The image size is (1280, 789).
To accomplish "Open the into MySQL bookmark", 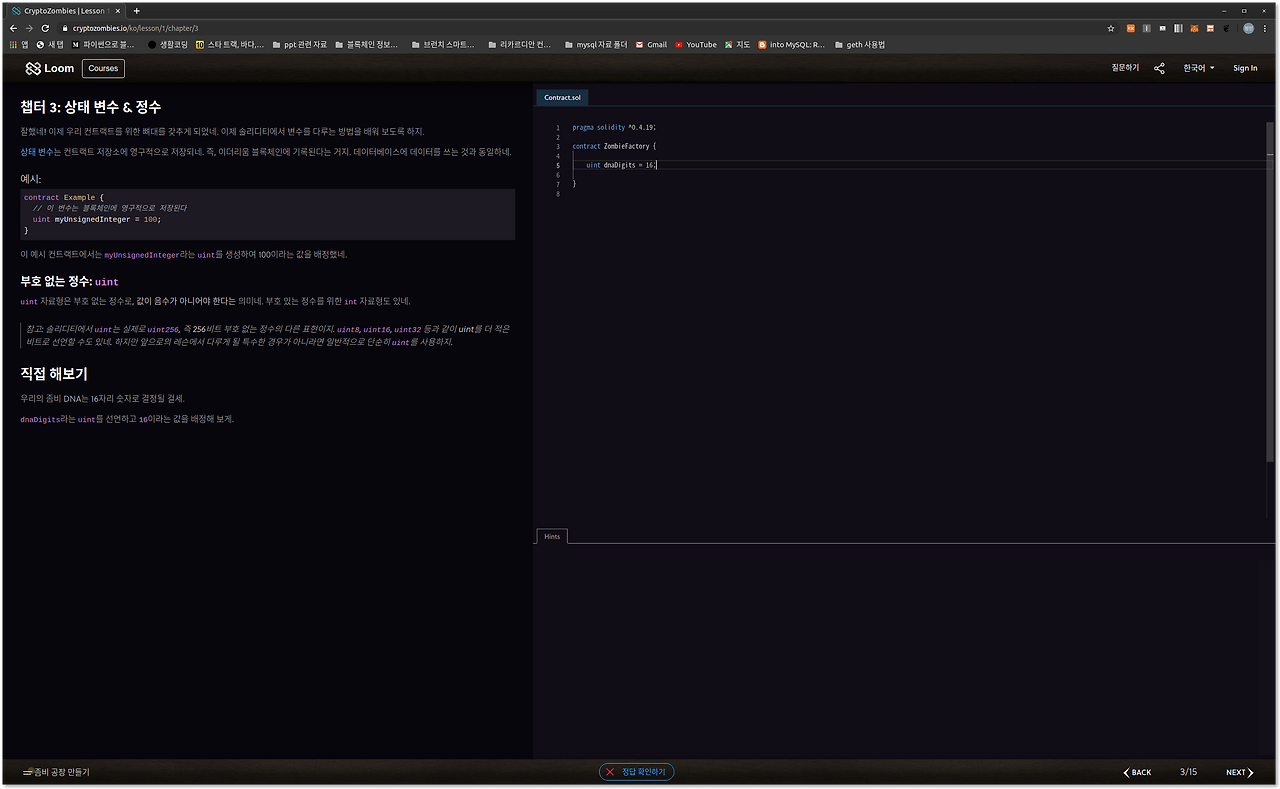I will pos(792,44).
